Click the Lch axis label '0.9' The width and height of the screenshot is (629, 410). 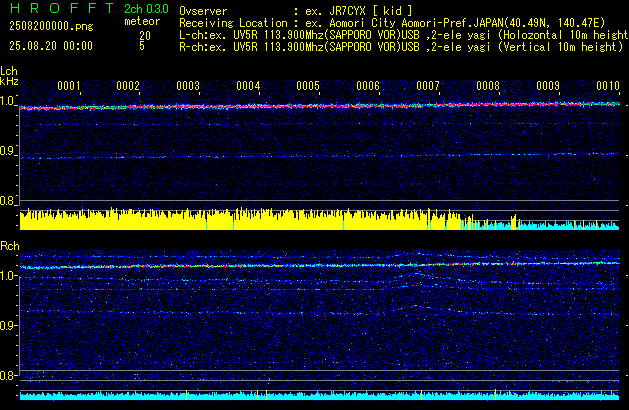(8, 151)
